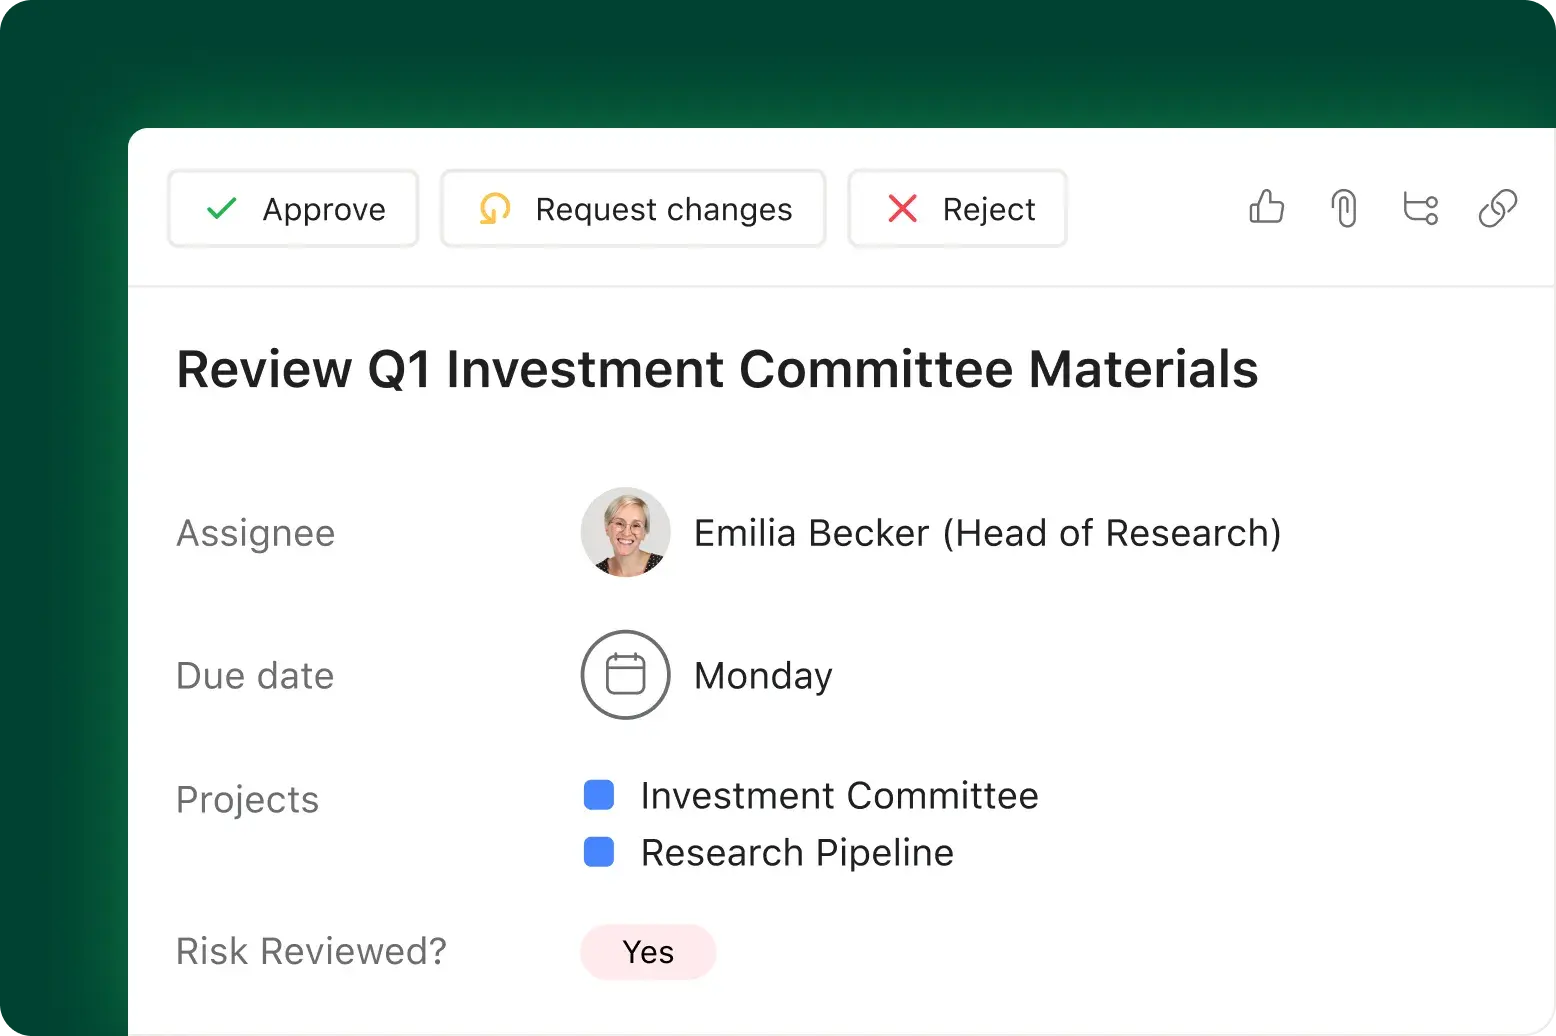Add a subtask via the subtask icon
The width and height of the screenshot is (1556, 1036).
tap(1420, 208)
